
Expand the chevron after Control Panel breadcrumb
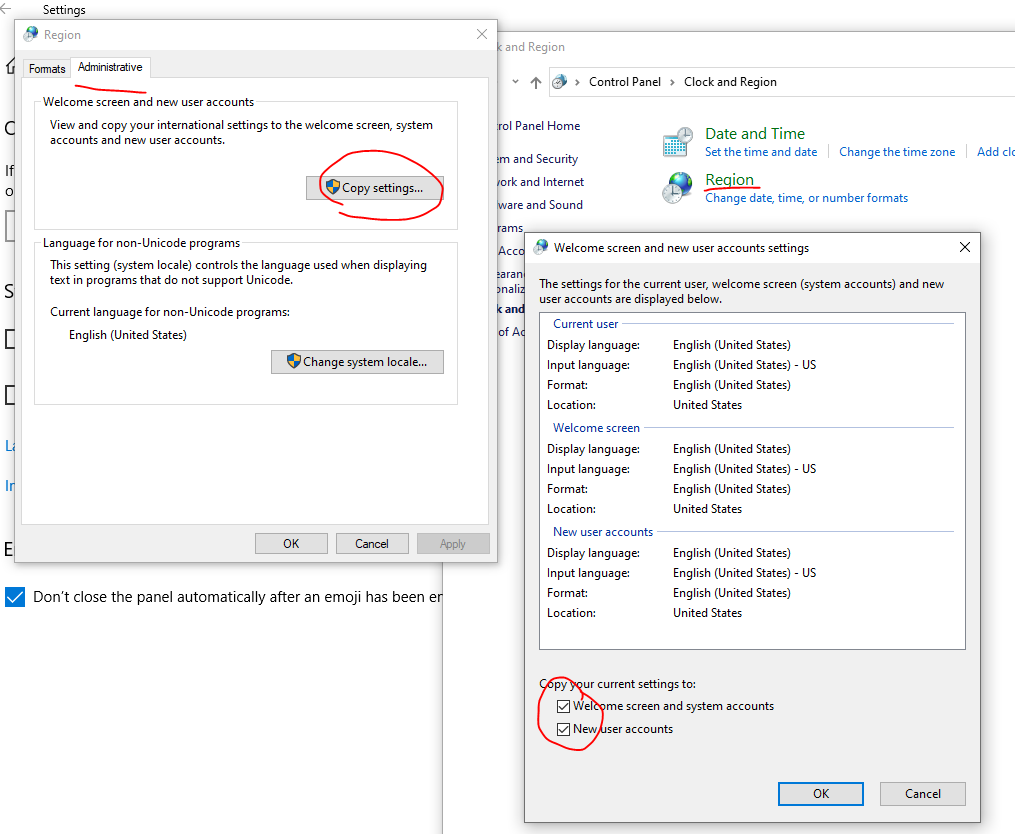tap(672, 82)
